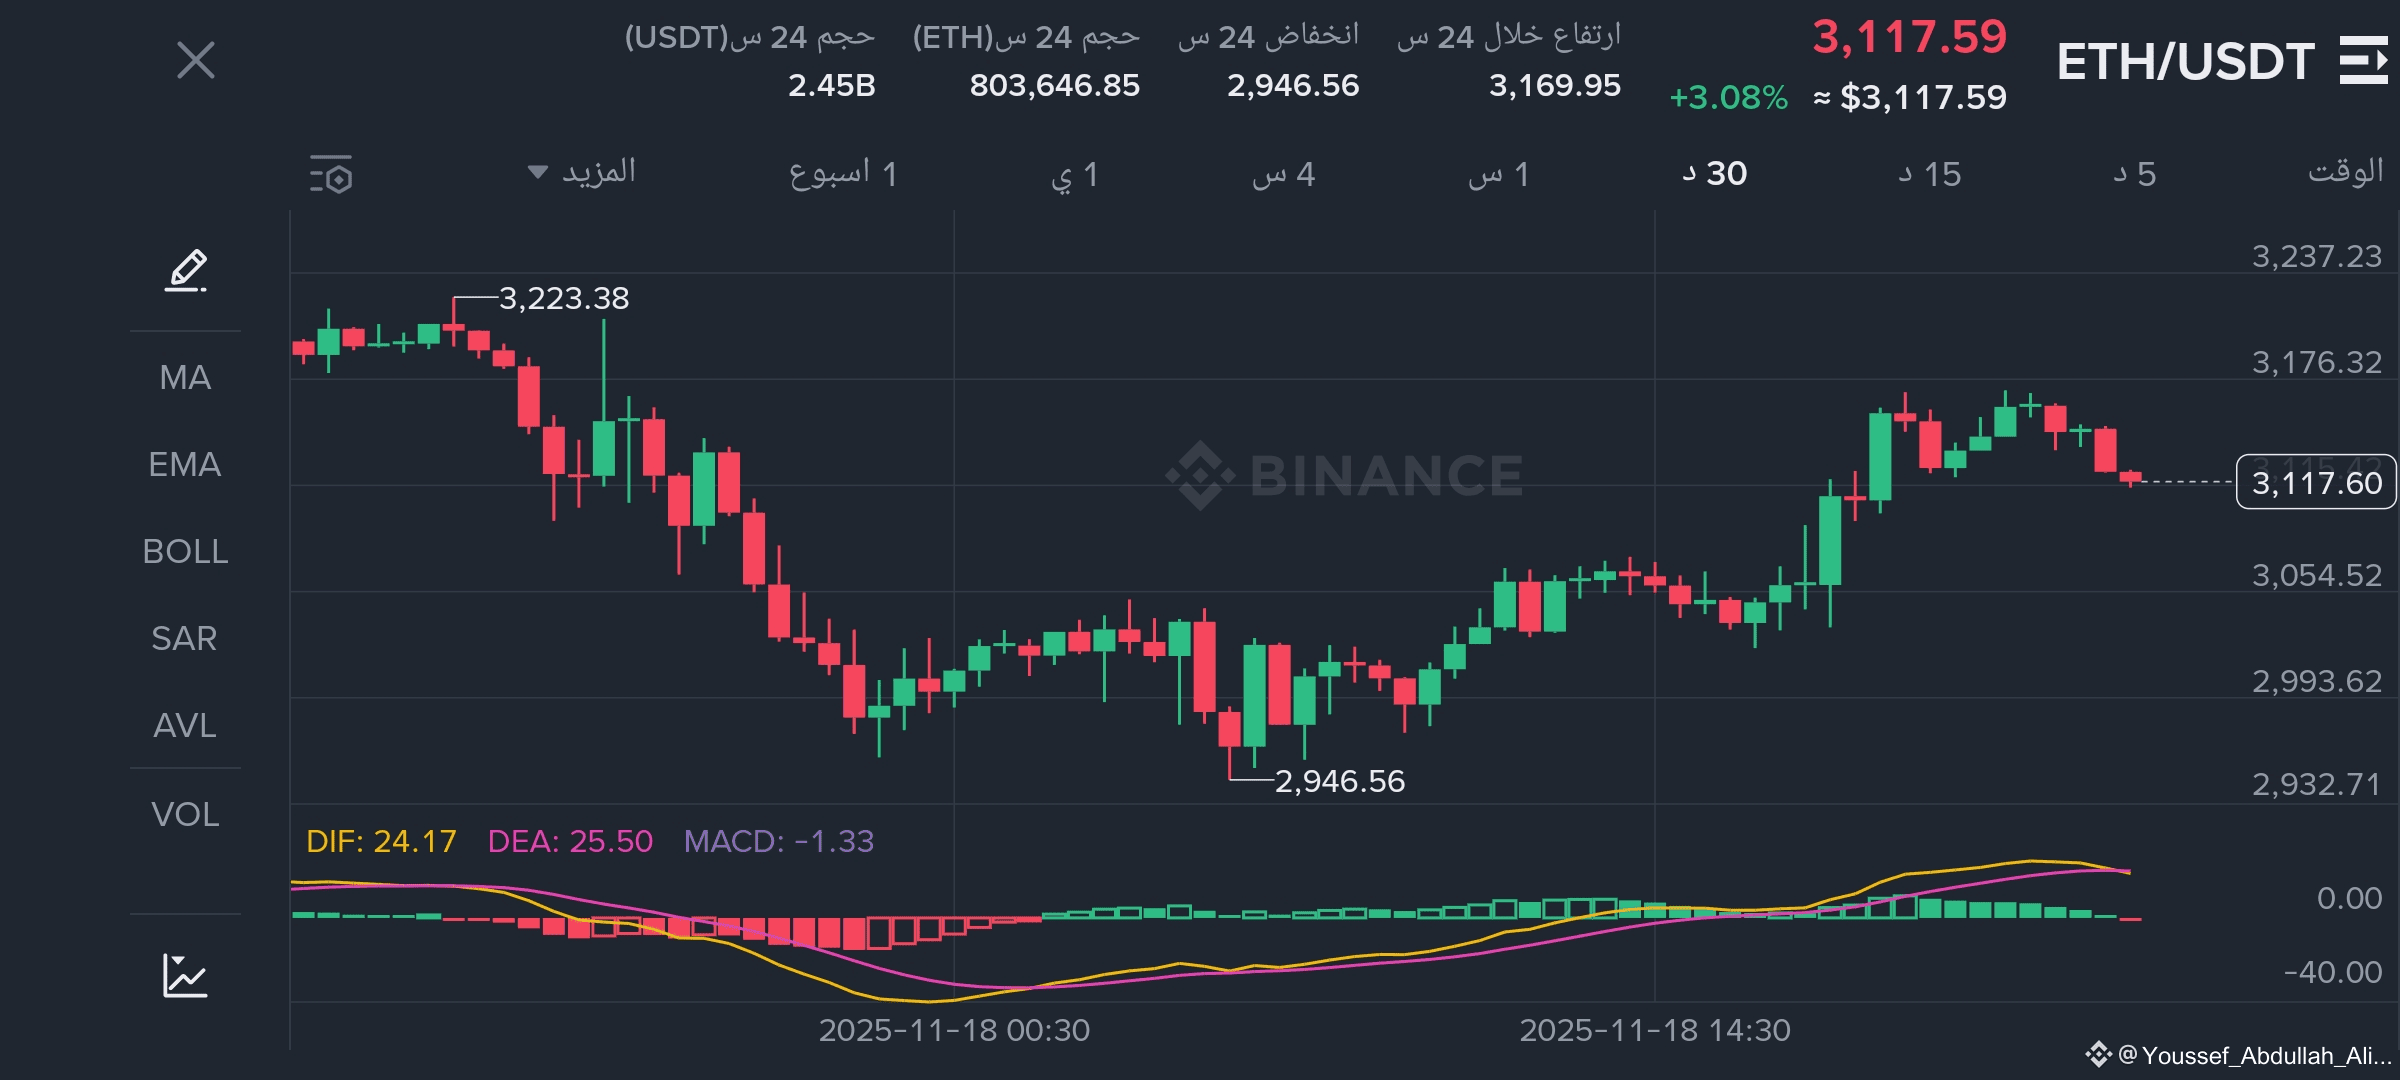Click the current price label 3,117.60
This screenshot has height=1080, width=2400.
pyautogui.click(x=2316, y=483)
